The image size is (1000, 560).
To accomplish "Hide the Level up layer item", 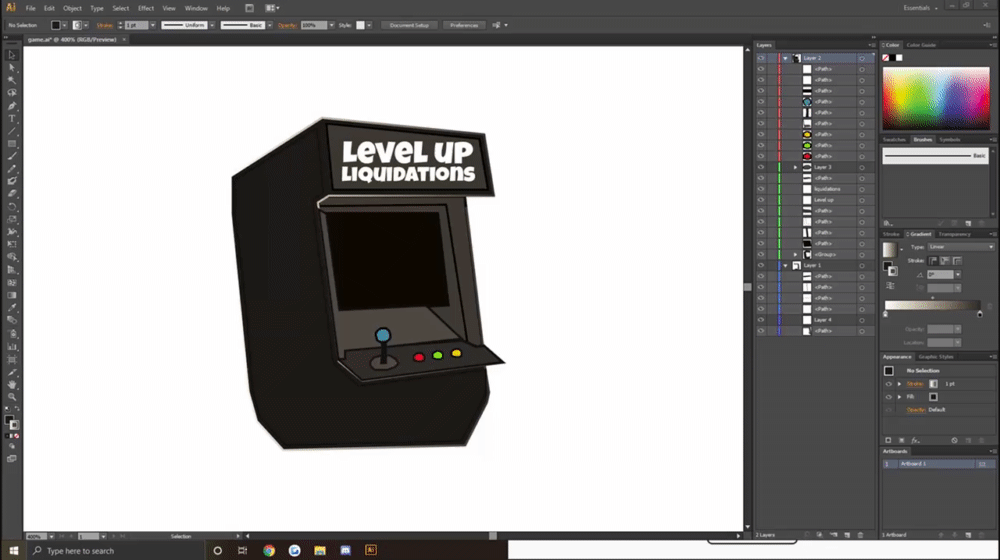I will click(x=761, y=200).
